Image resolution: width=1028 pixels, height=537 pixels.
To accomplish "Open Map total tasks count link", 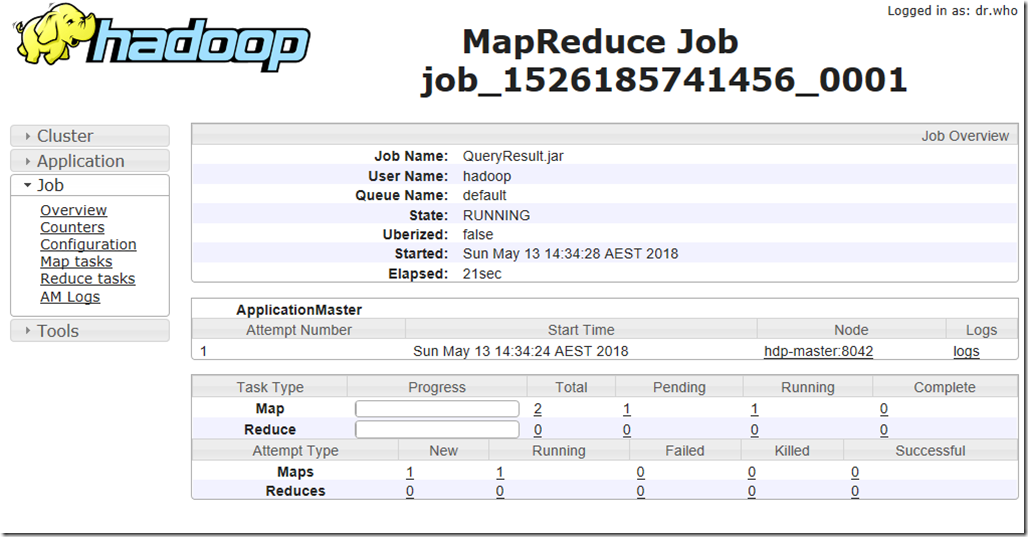I will tap(538, 409).
